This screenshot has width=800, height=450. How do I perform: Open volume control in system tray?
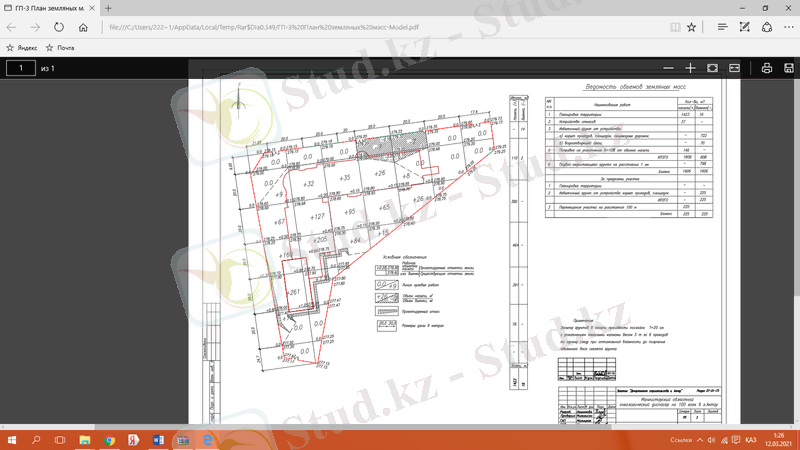click(x=712, y=440)
